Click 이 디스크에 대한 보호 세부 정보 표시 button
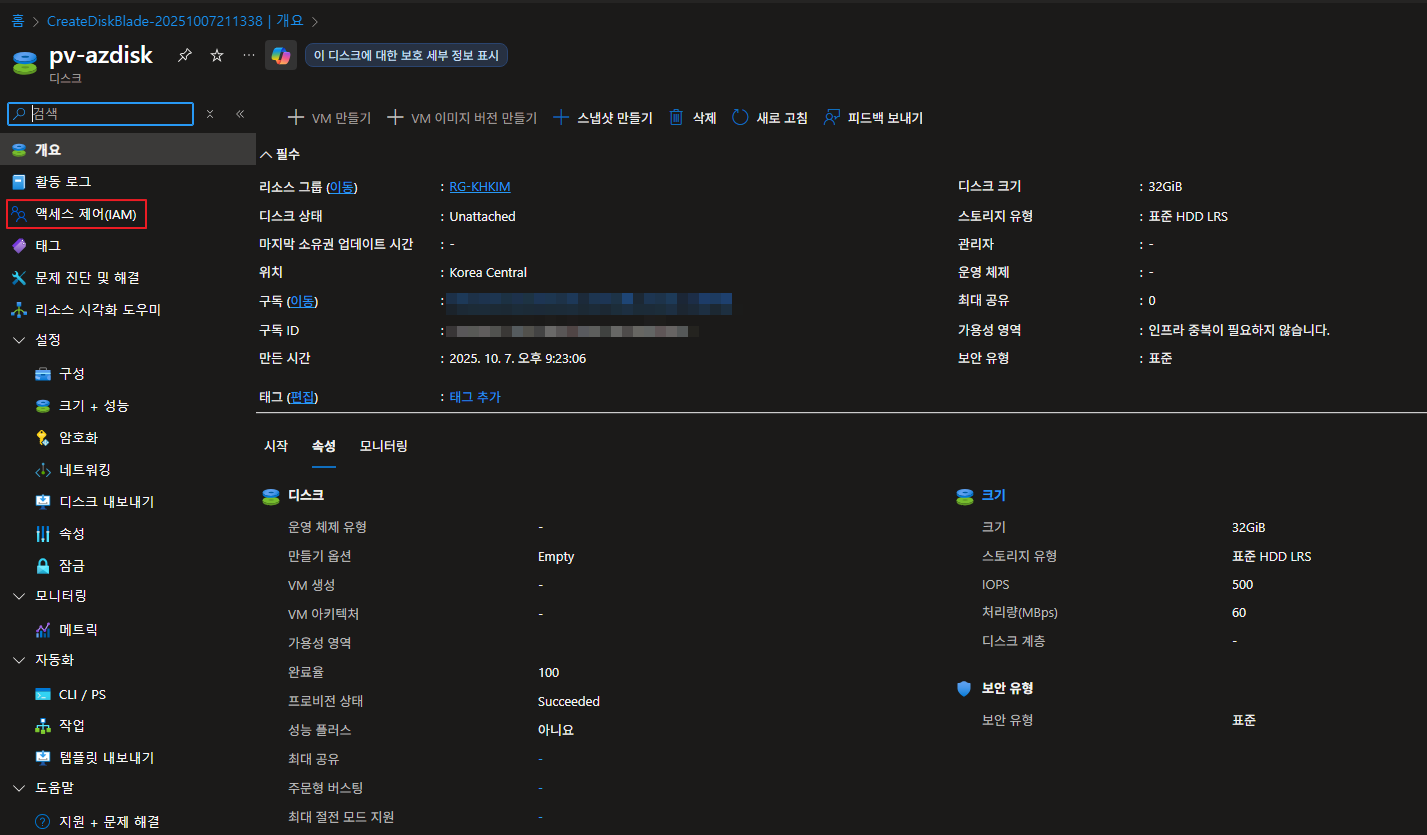The height and width of the screenshot is (835, 1427). point(406,56)
